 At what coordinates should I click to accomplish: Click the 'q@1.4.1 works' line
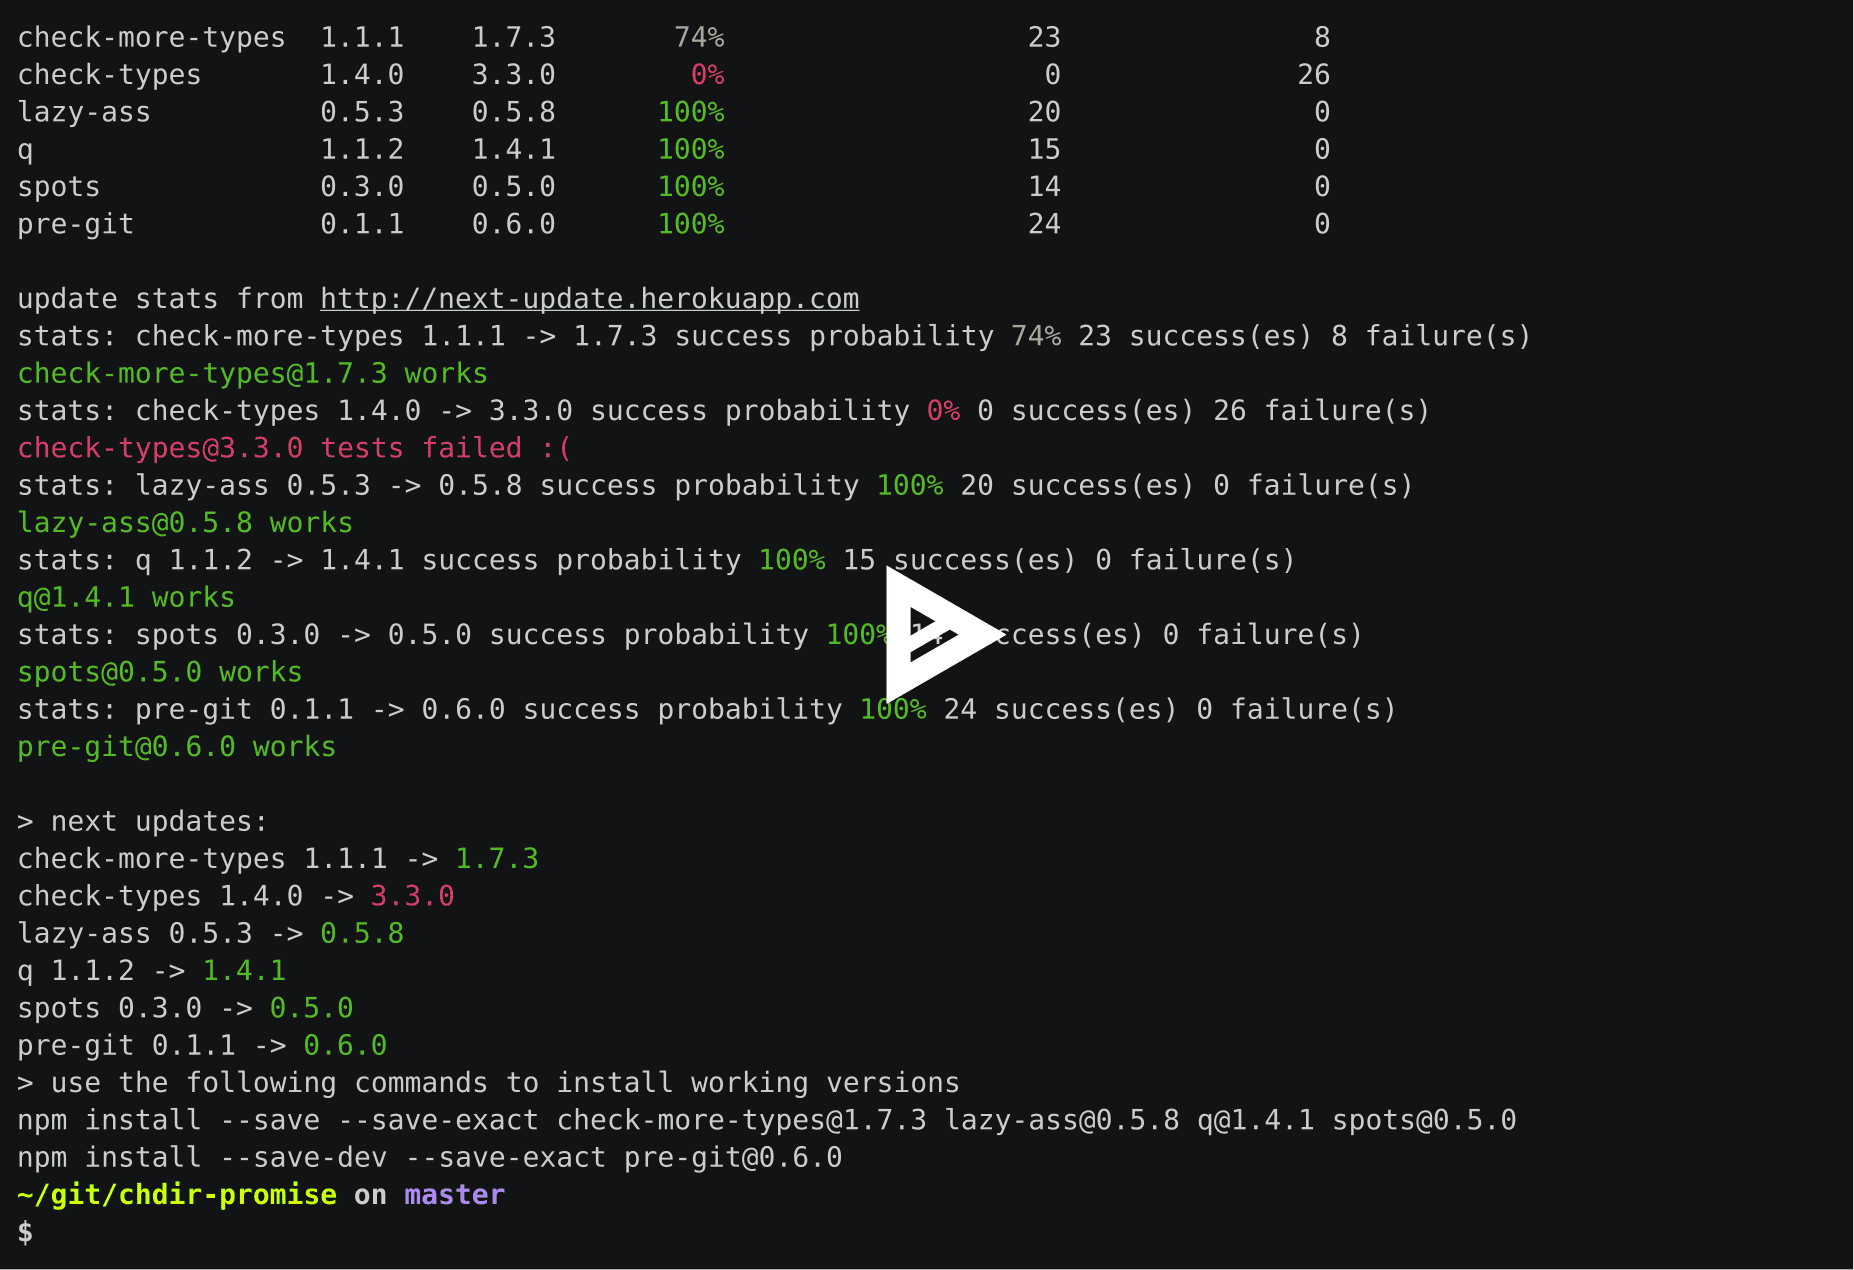pos(126,598)
